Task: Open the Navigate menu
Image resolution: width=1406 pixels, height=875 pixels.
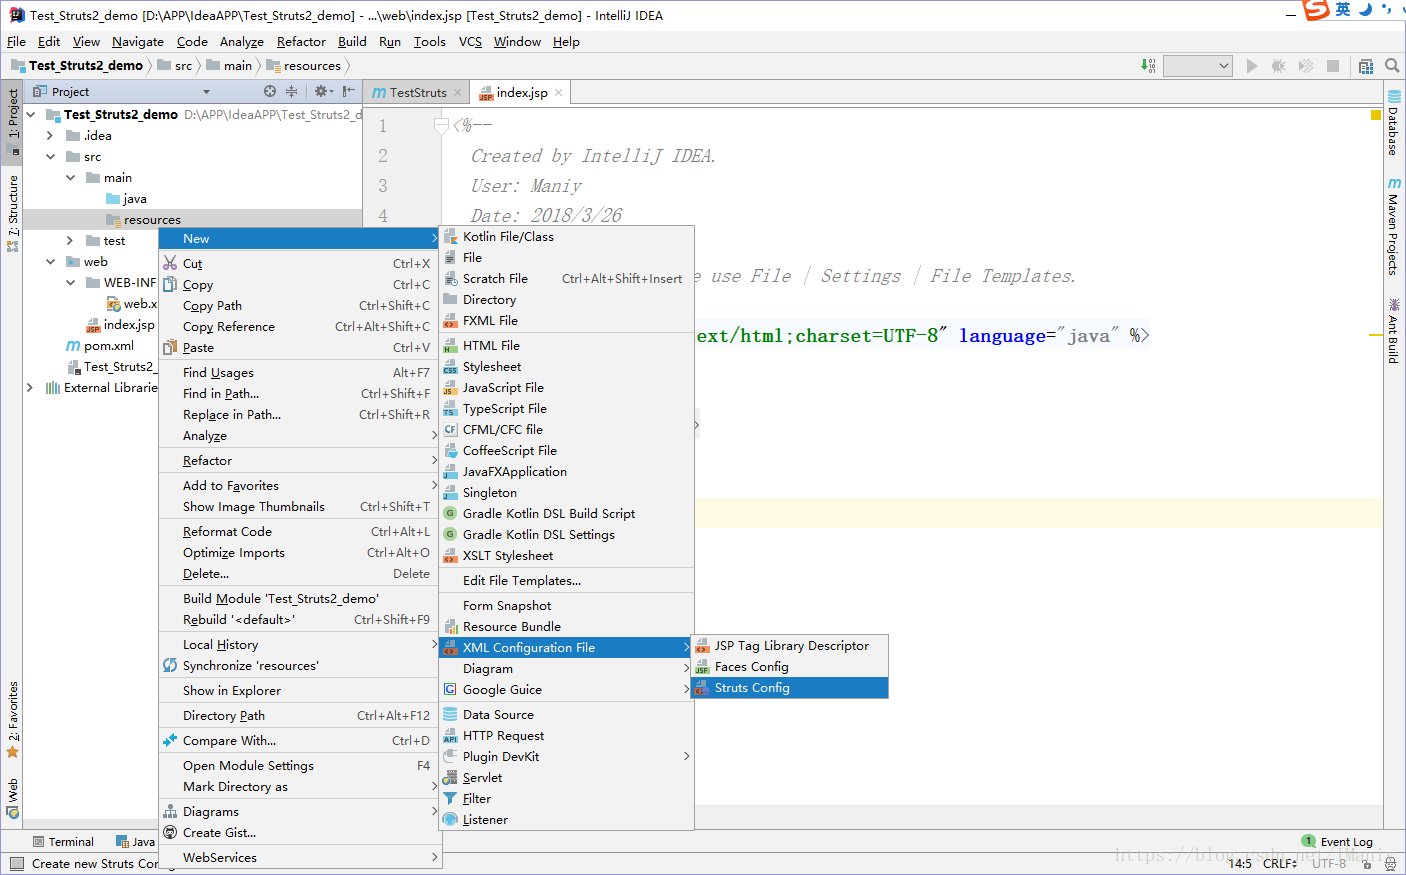Action: click(x=138, y=42)
